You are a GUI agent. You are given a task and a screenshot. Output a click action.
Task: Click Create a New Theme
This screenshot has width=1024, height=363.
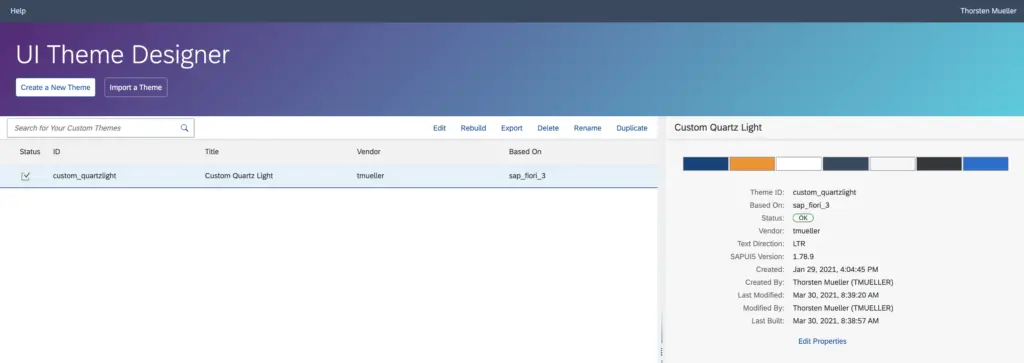coord(56,87)
